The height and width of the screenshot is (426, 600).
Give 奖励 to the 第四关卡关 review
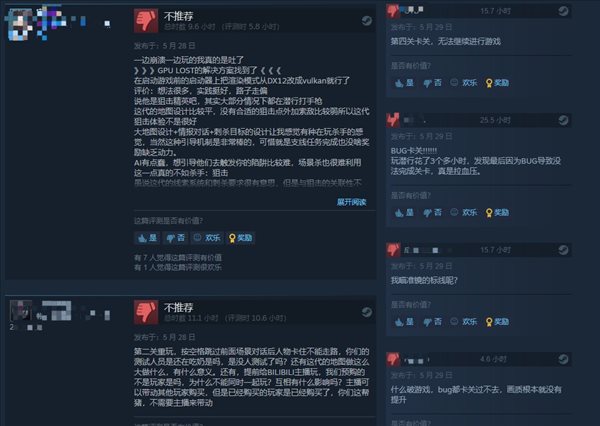click(497, 83)
